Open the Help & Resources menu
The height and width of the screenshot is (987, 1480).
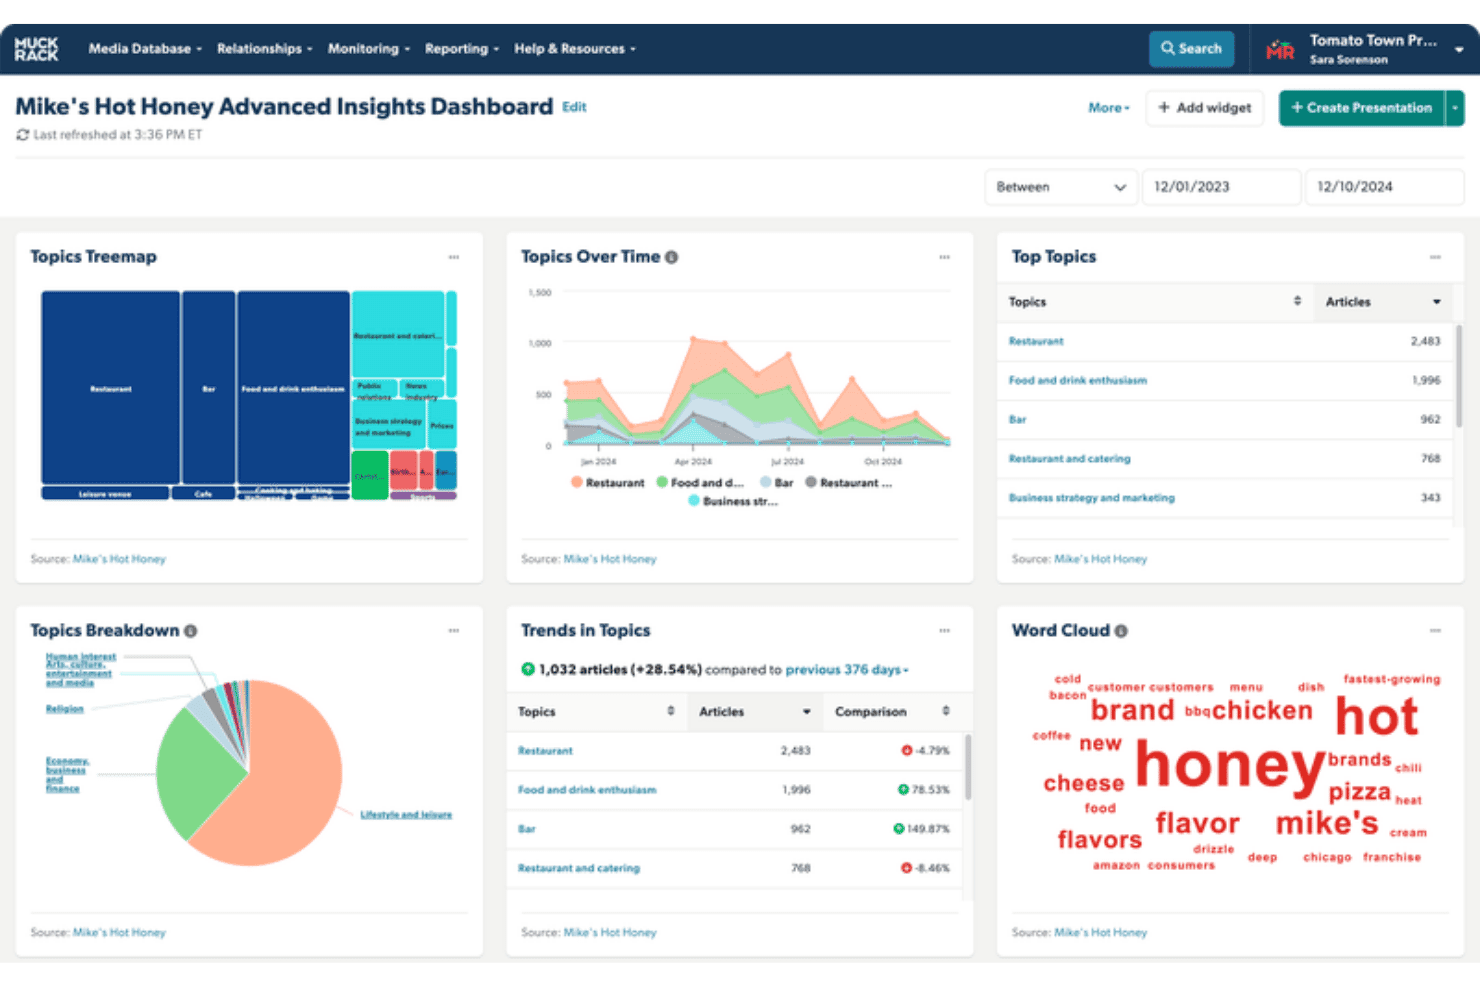(575, 49)
